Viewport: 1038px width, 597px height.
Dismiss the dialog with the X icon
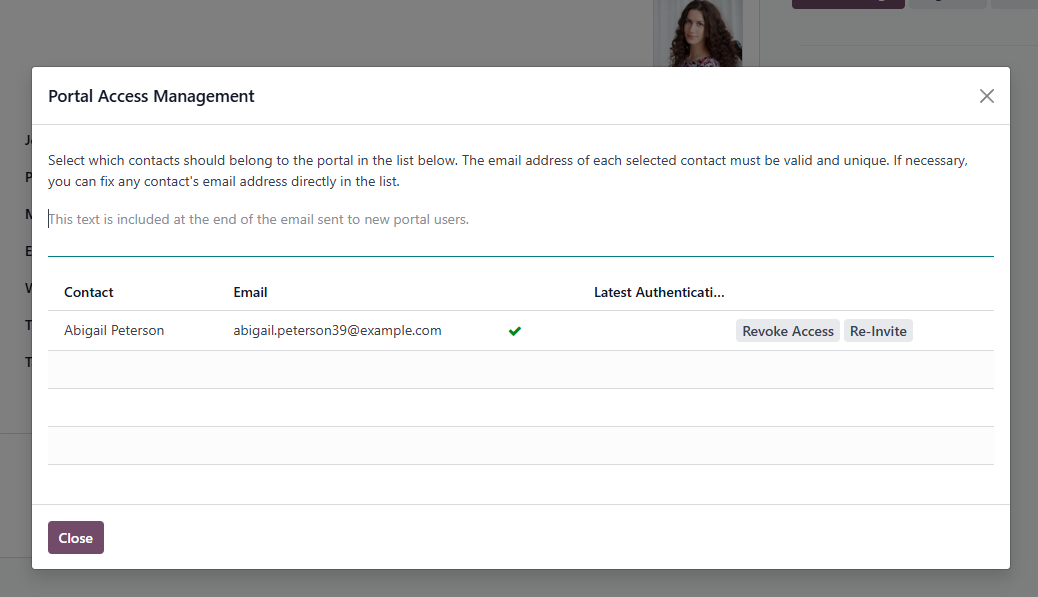tap(986, 96)
